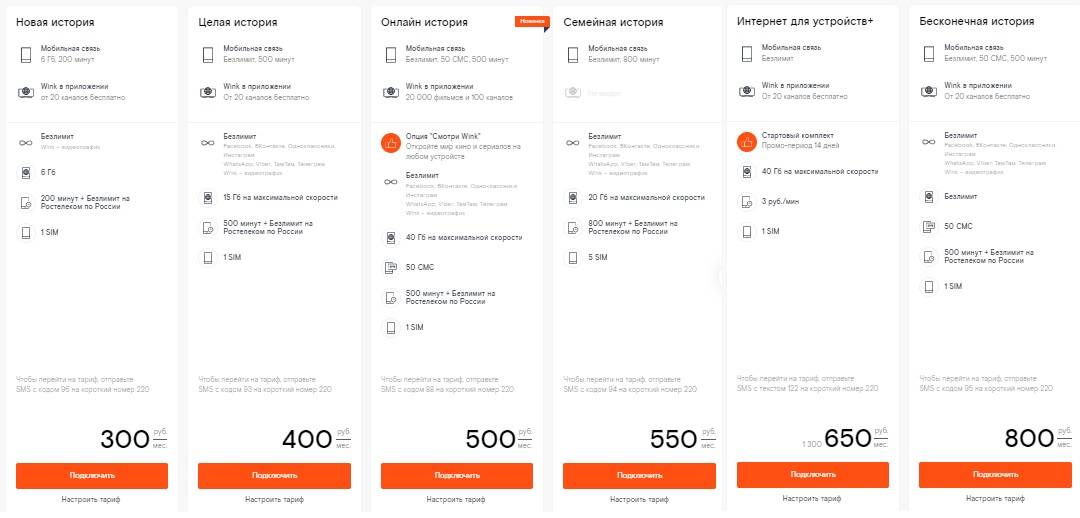
Task: Open Настроить тариф under Семейная история
Action: (639, 499)
